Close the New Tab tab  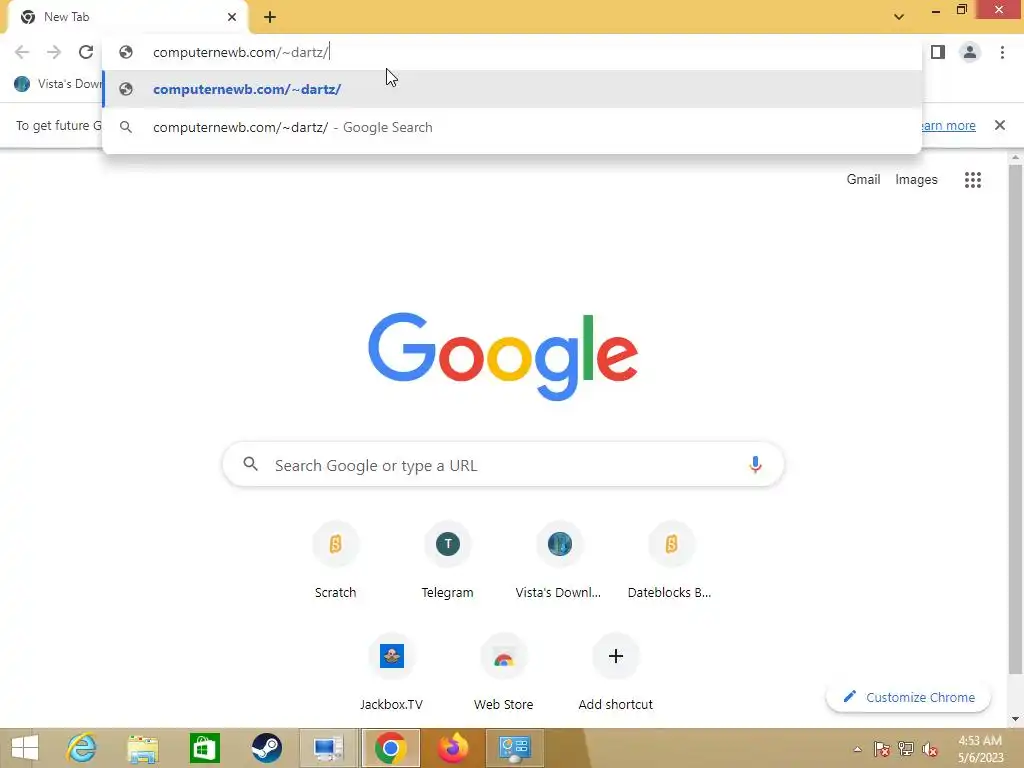coord(232,17)
